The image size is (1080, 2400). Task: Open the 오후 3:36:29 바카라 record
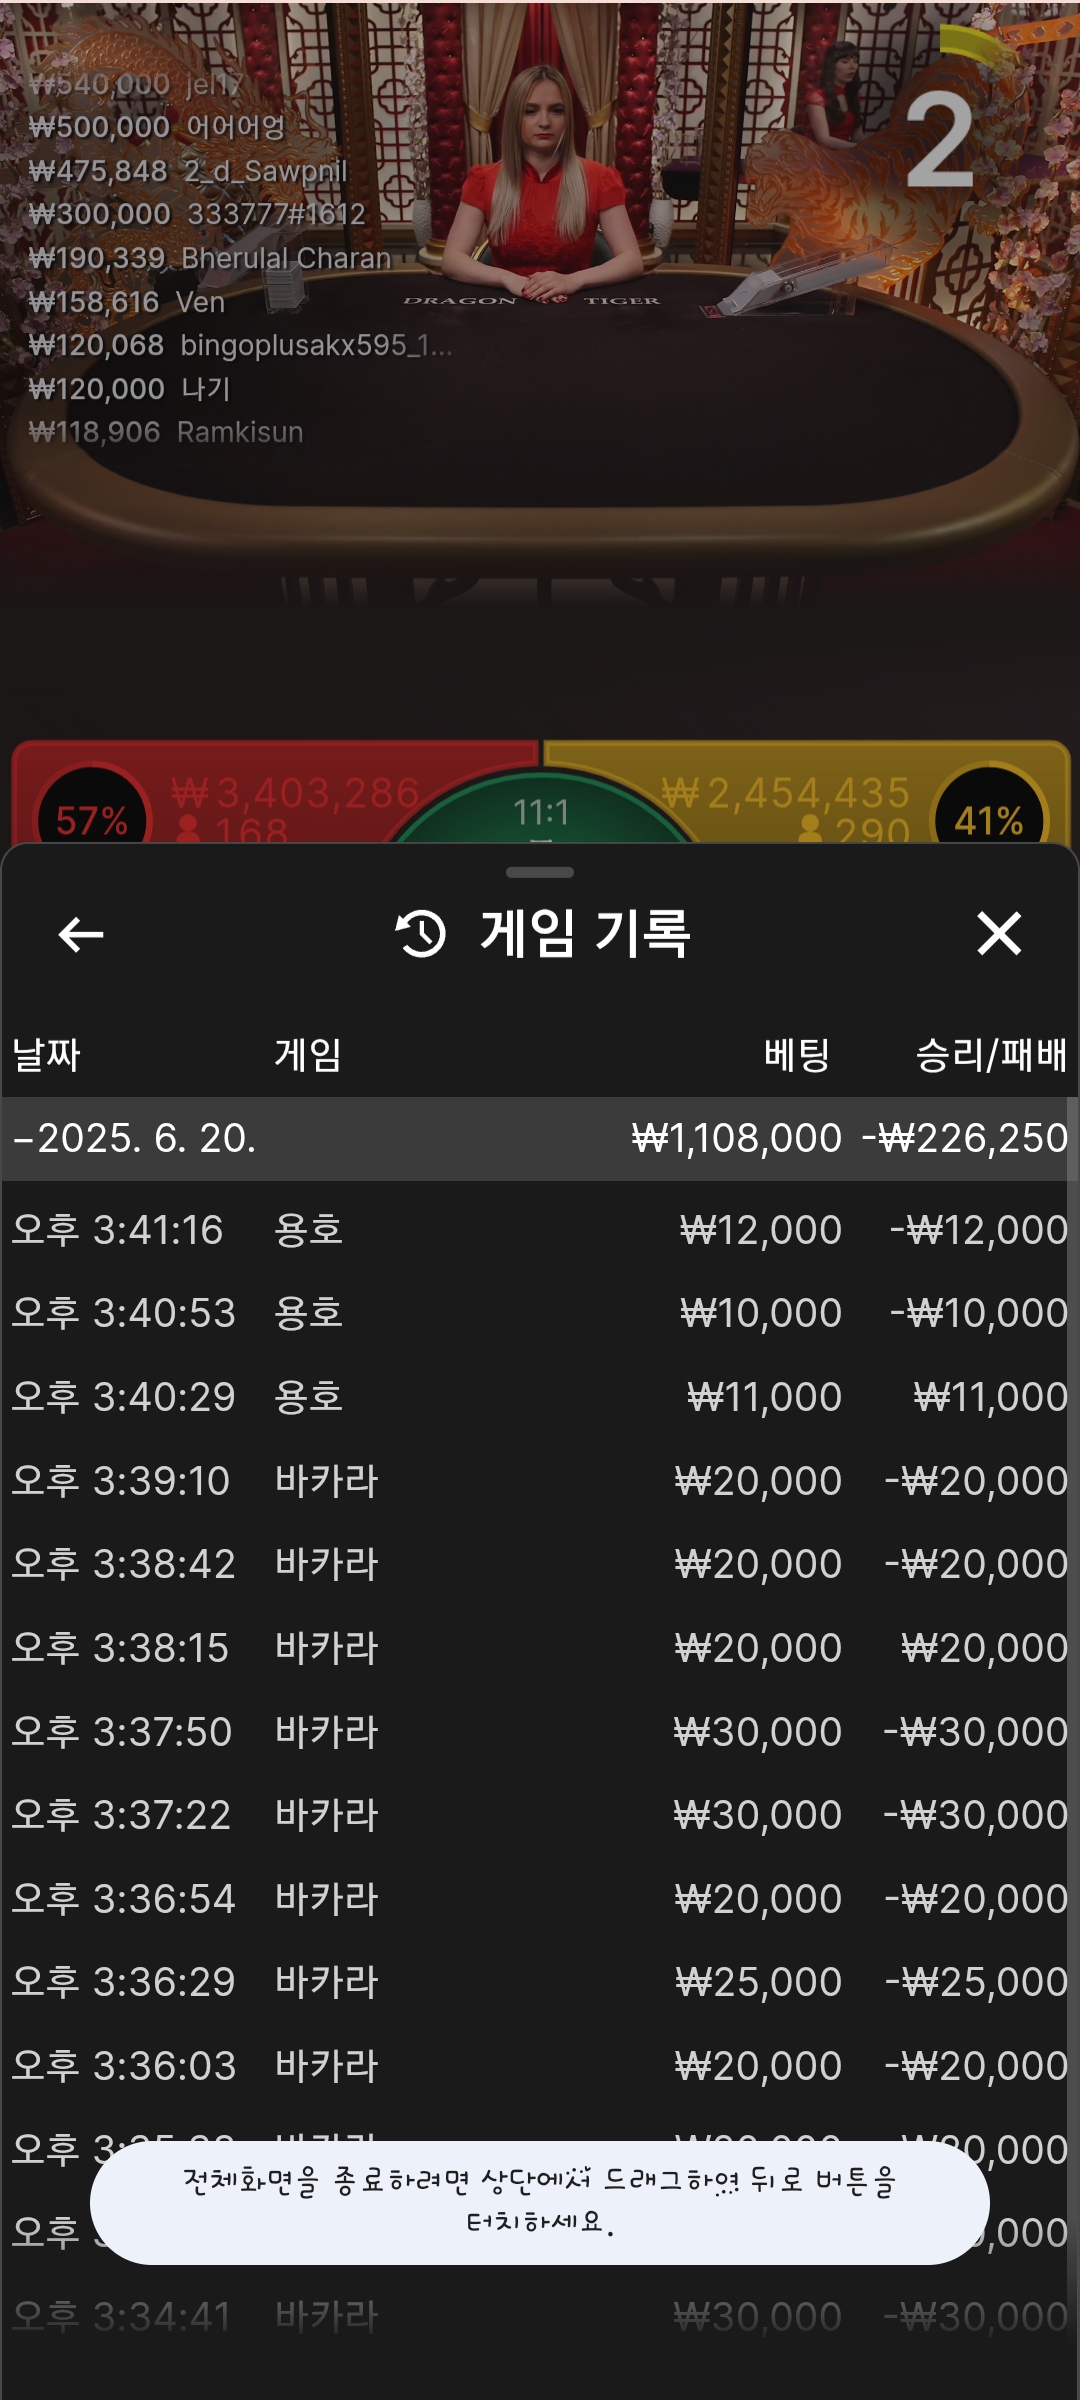click(540, 1982)
